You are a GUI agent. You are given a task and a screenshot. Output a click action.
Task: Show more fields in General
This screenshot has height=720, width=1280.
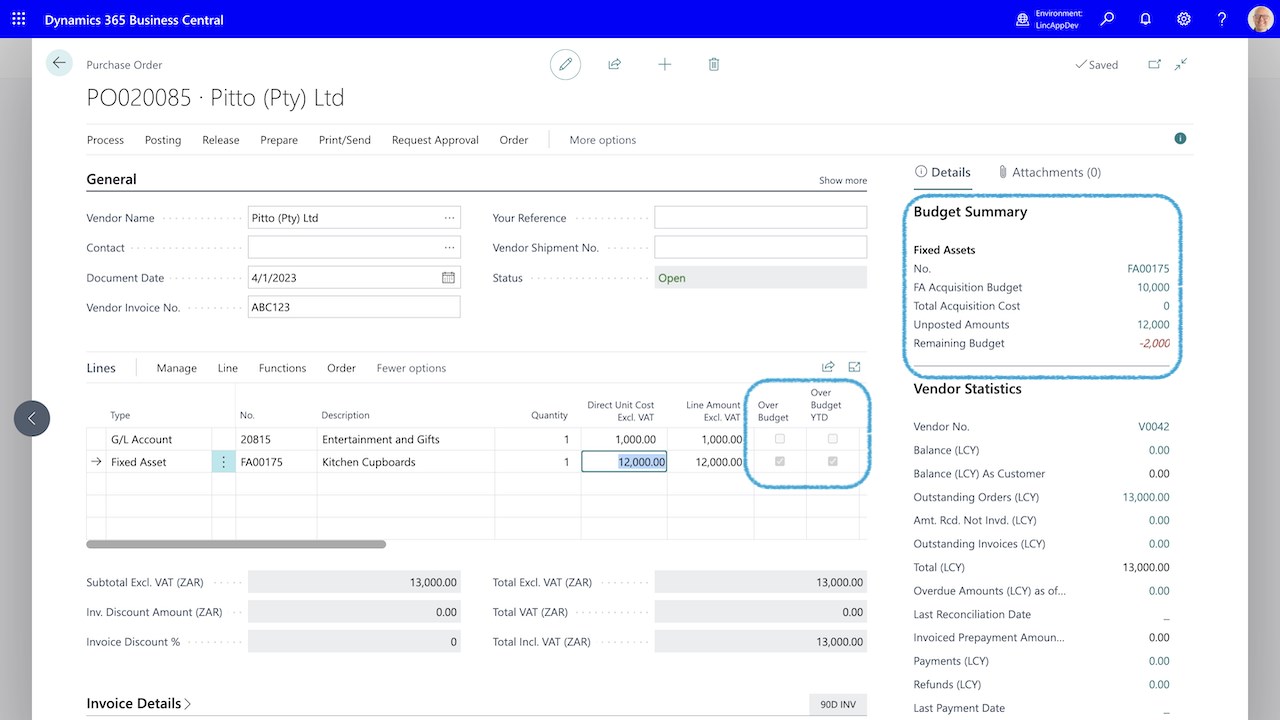(843, 181)
